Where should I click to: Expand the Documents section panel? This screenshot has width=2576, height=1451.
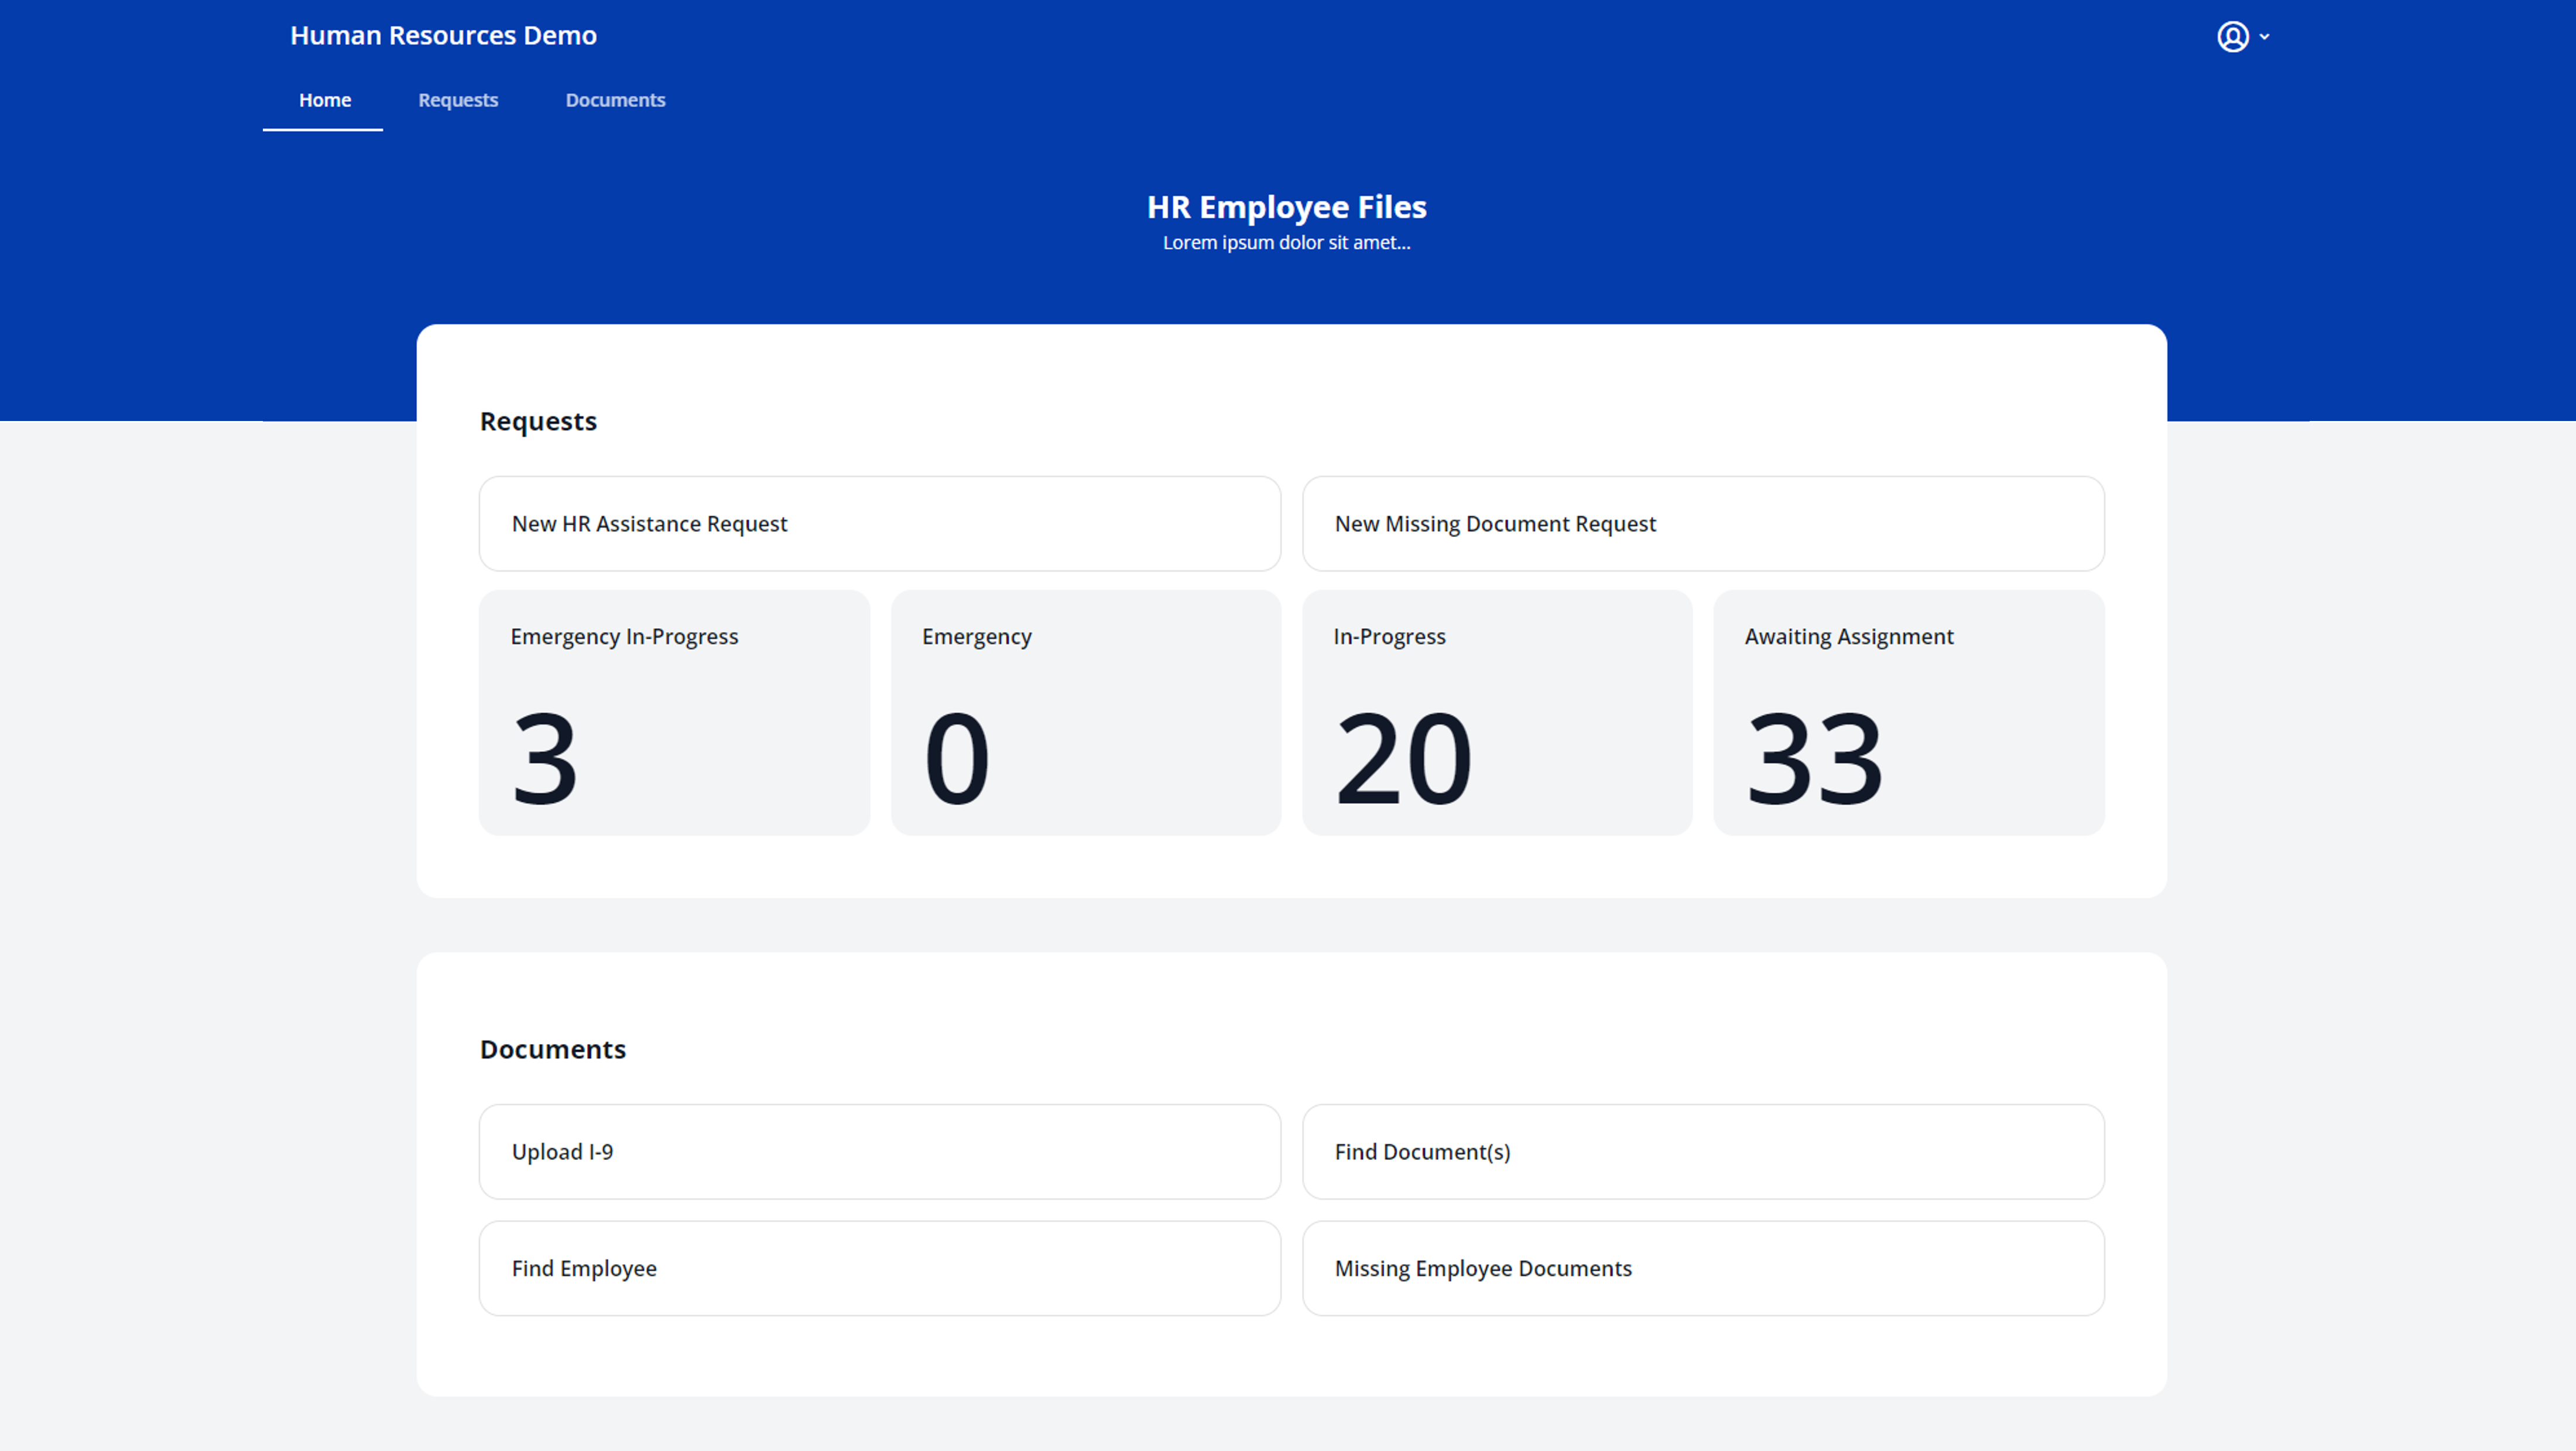(x=554, y=1048)
